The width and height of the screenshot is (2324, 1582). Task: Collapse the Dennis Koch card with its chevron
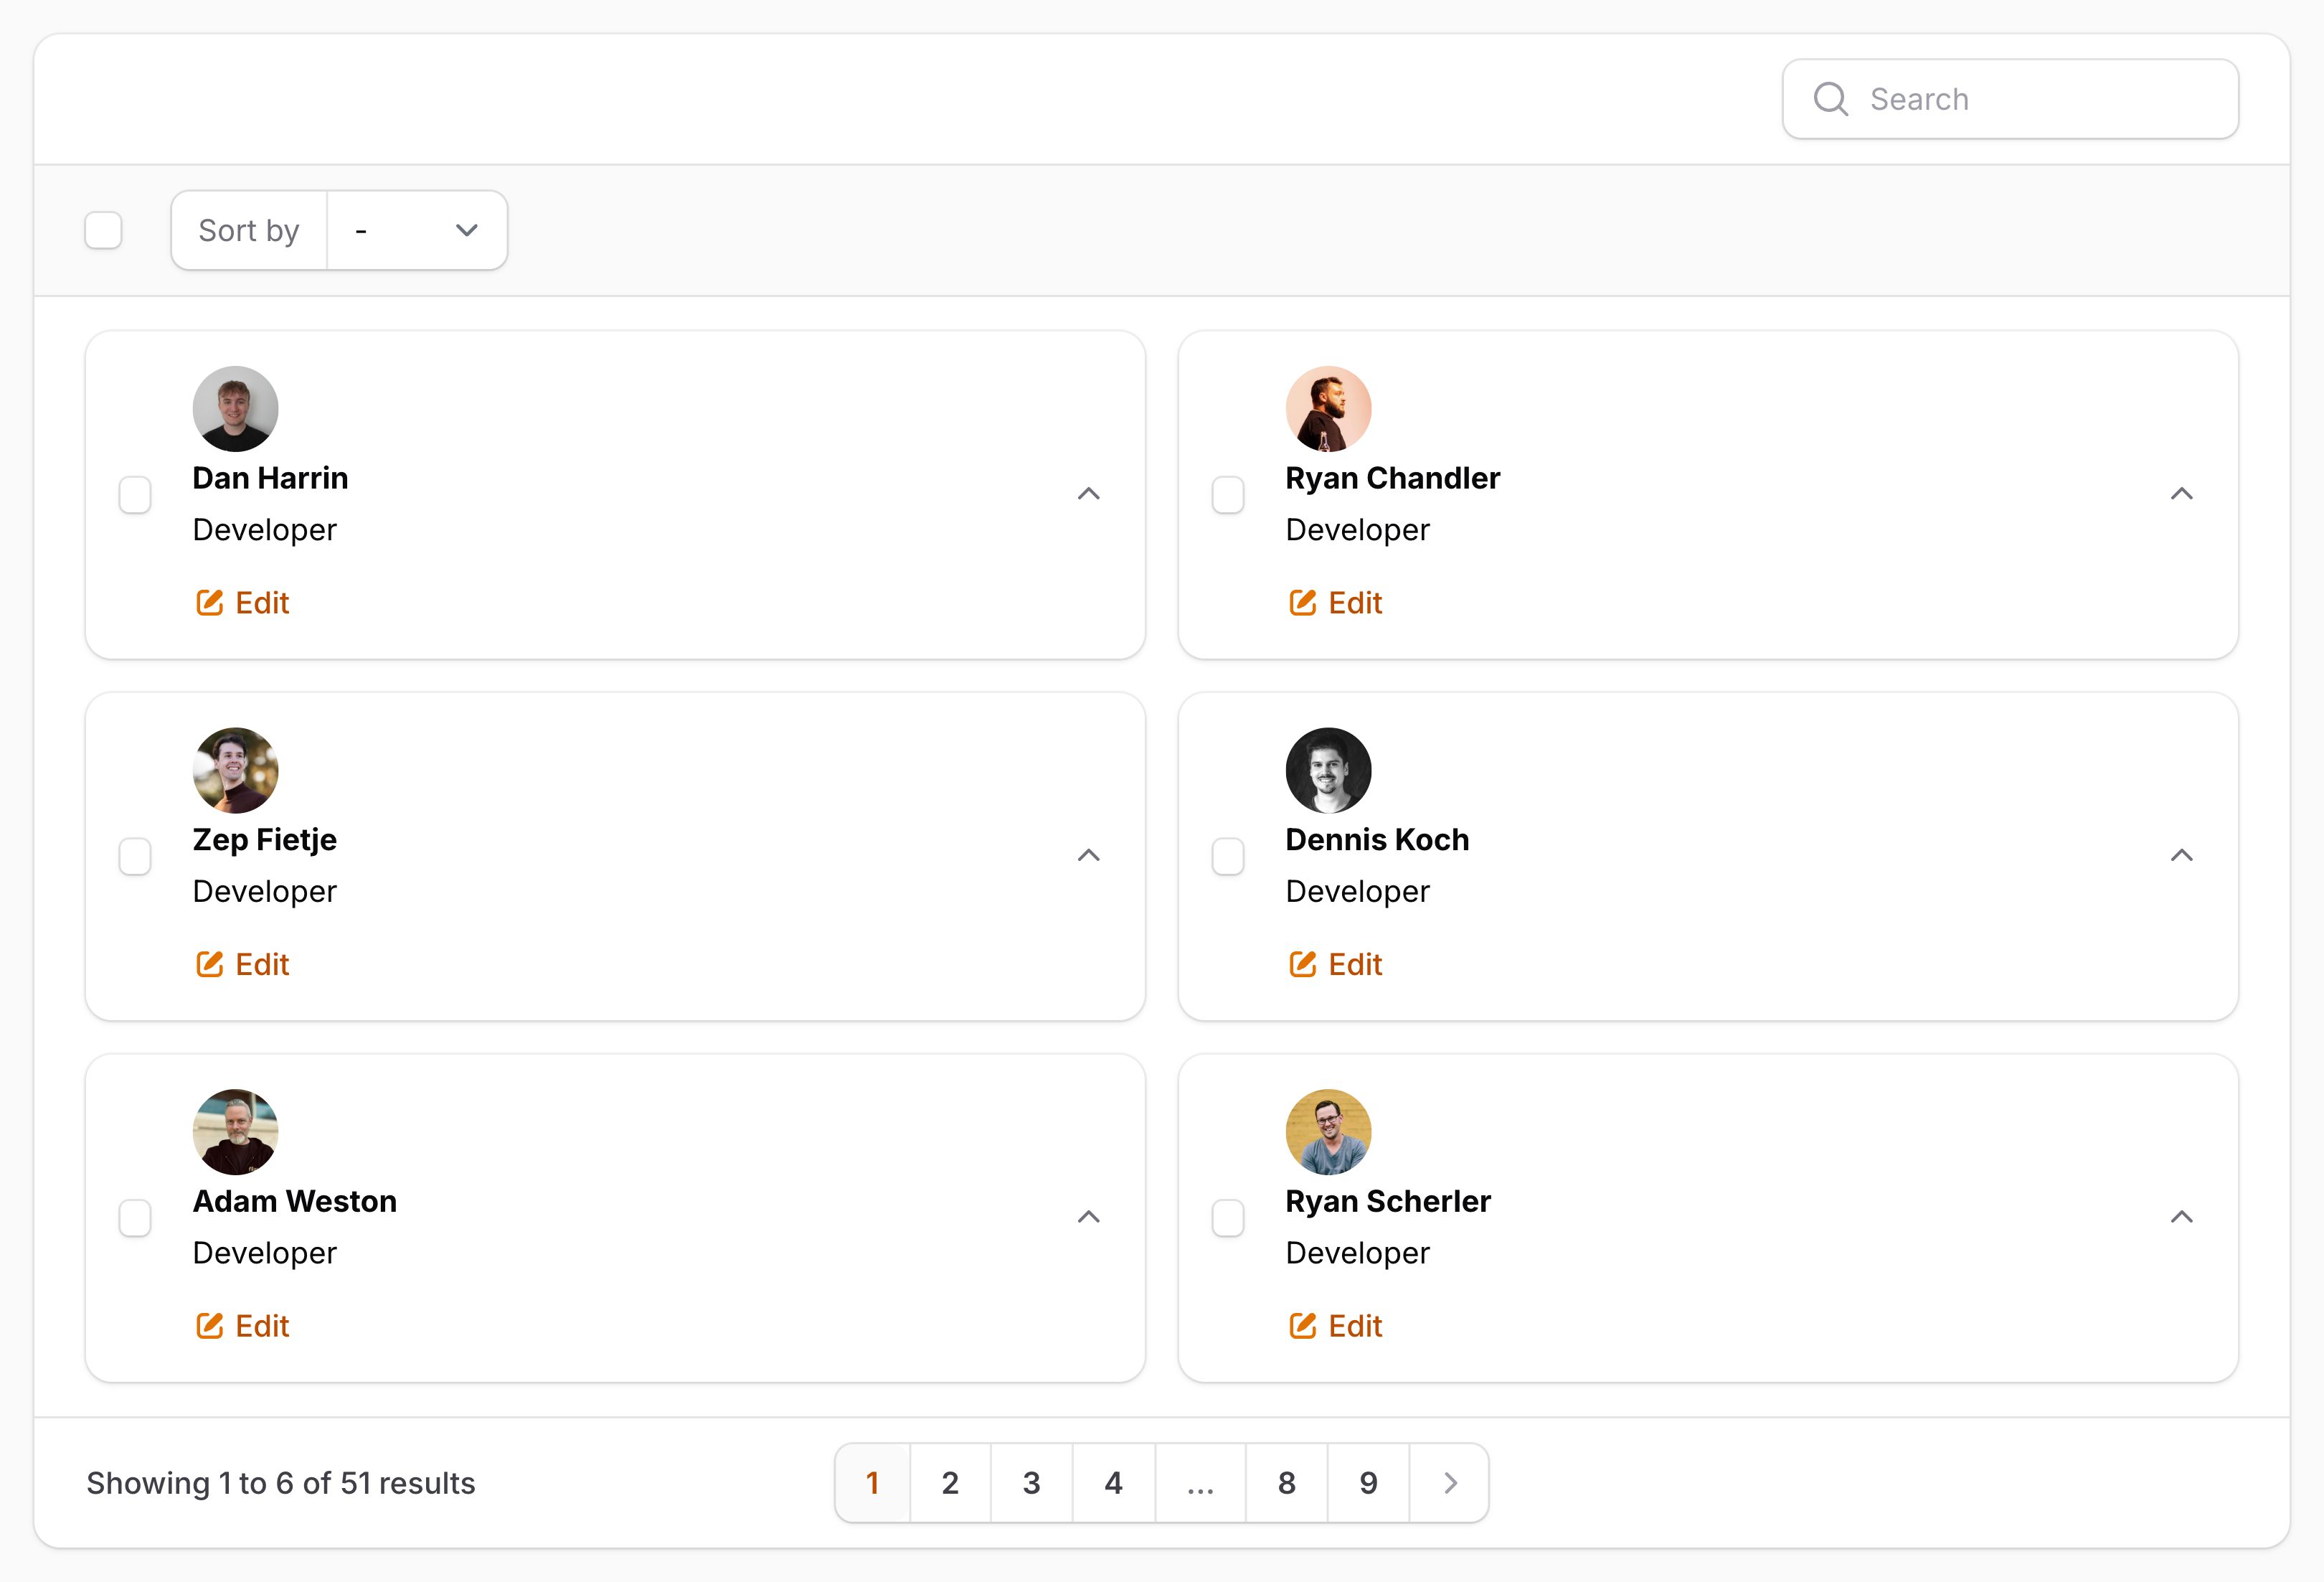(x=2181, y=855)
